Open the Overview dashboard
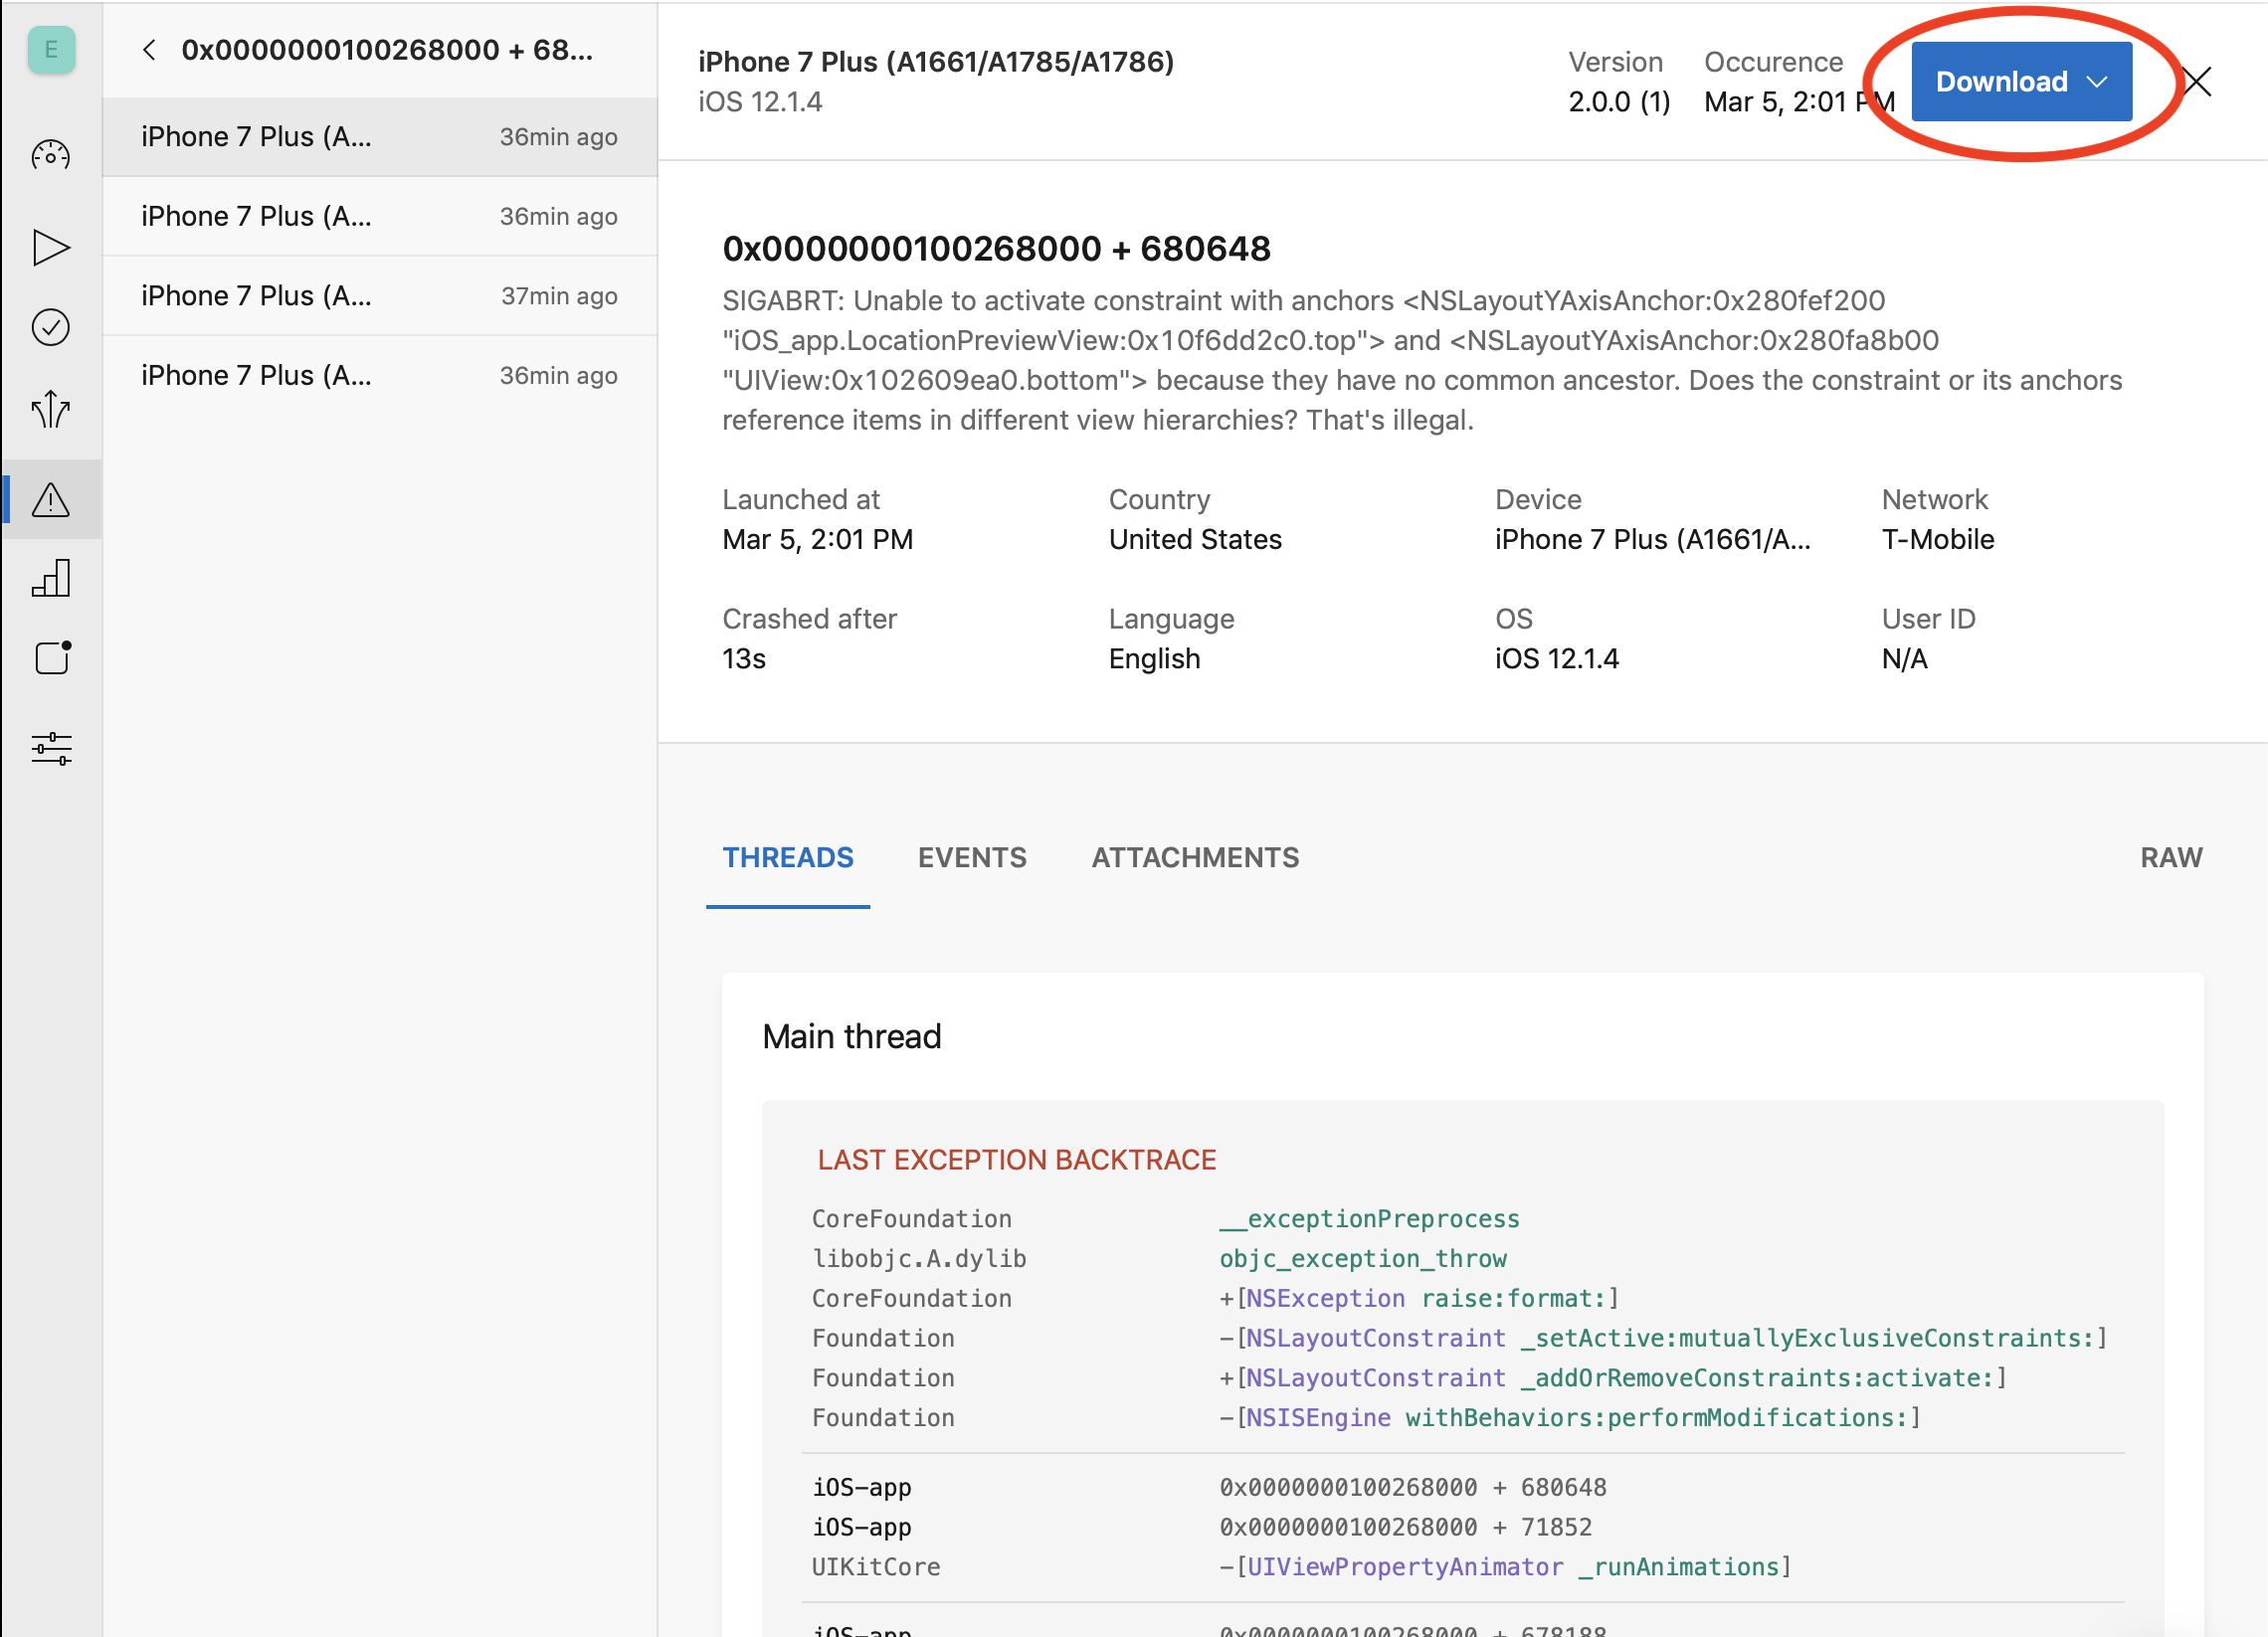Image resolution: width=2268 pixels, height=1637 pixels. point(51,155)
